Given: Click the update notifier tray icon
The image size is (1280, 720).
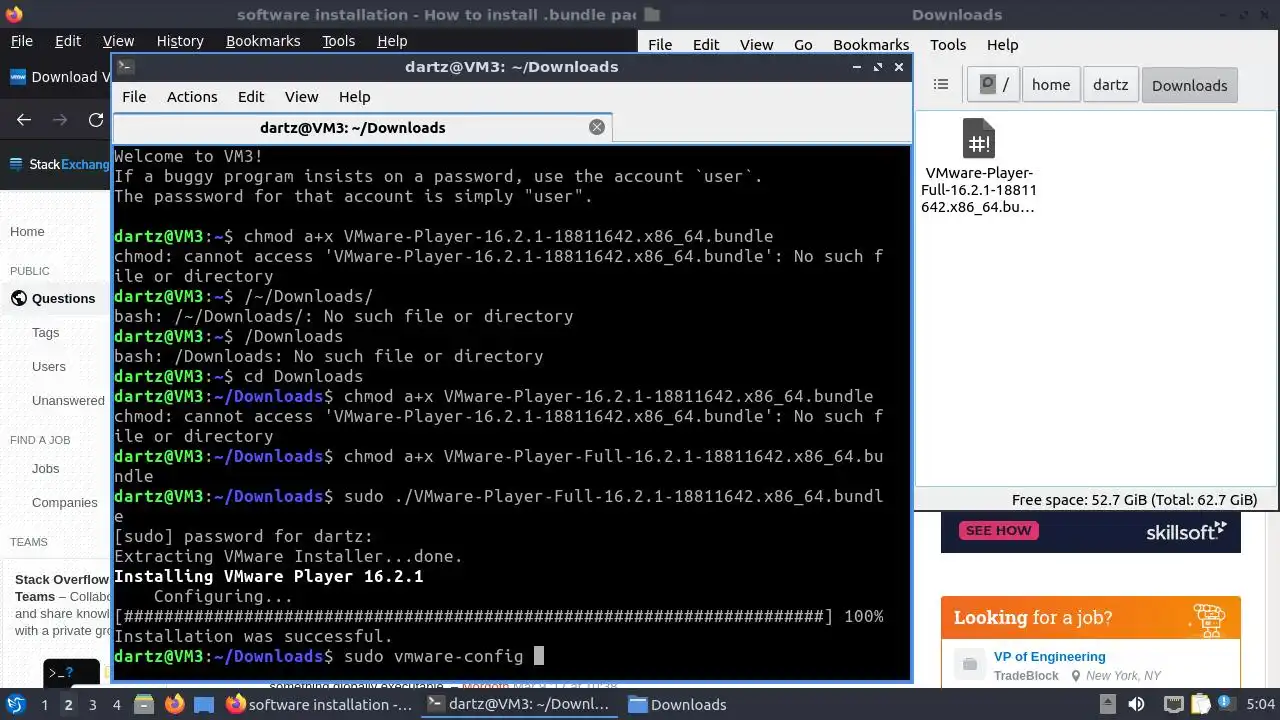Looking at the screenshot, I should (x=1228, y=704).
